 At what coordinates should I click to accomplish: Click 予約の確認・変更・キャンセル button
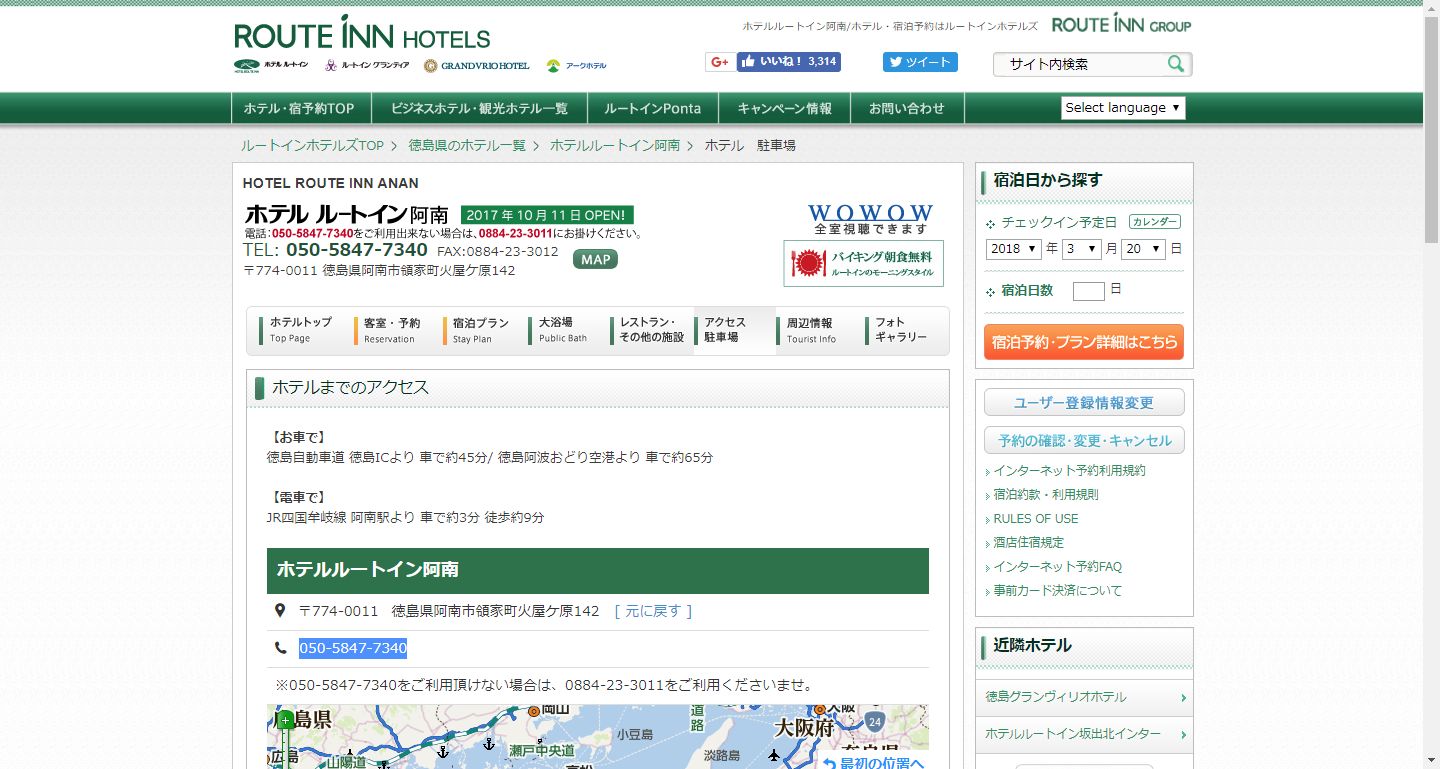1084,440
